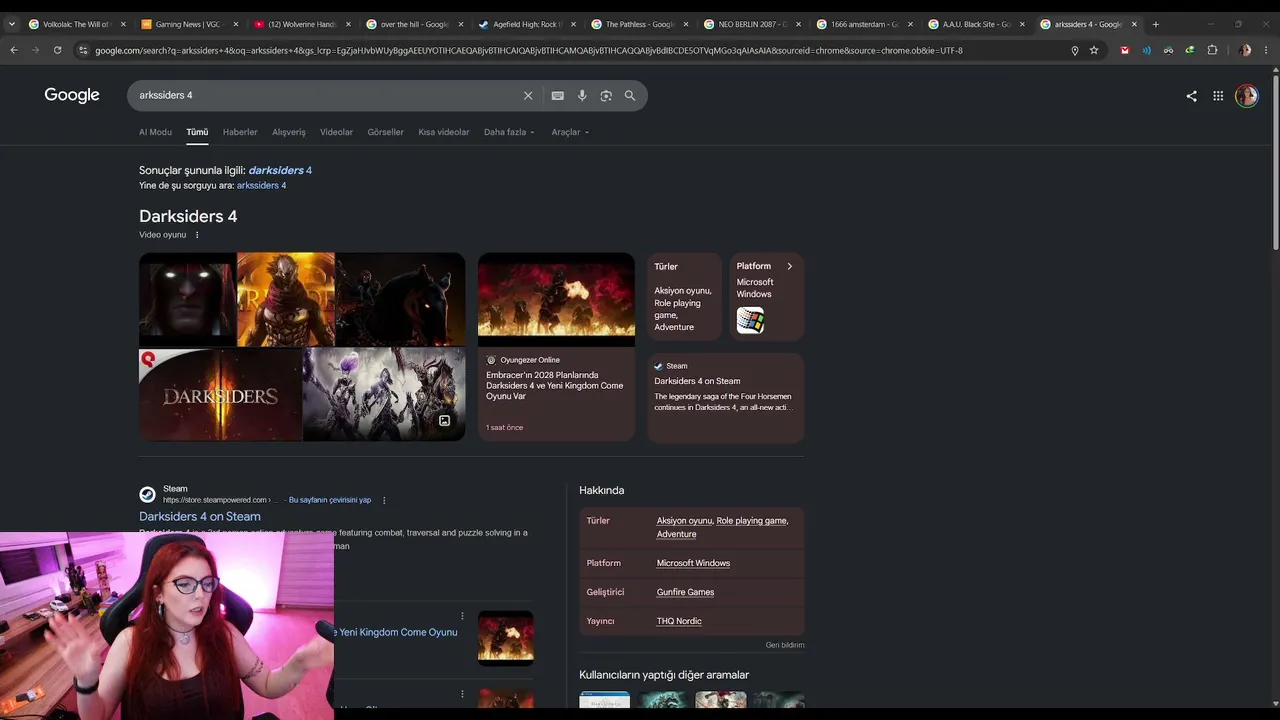Open the location icon in address bar
This screenshot has height=720, width=1280.
pos(1075,50)
